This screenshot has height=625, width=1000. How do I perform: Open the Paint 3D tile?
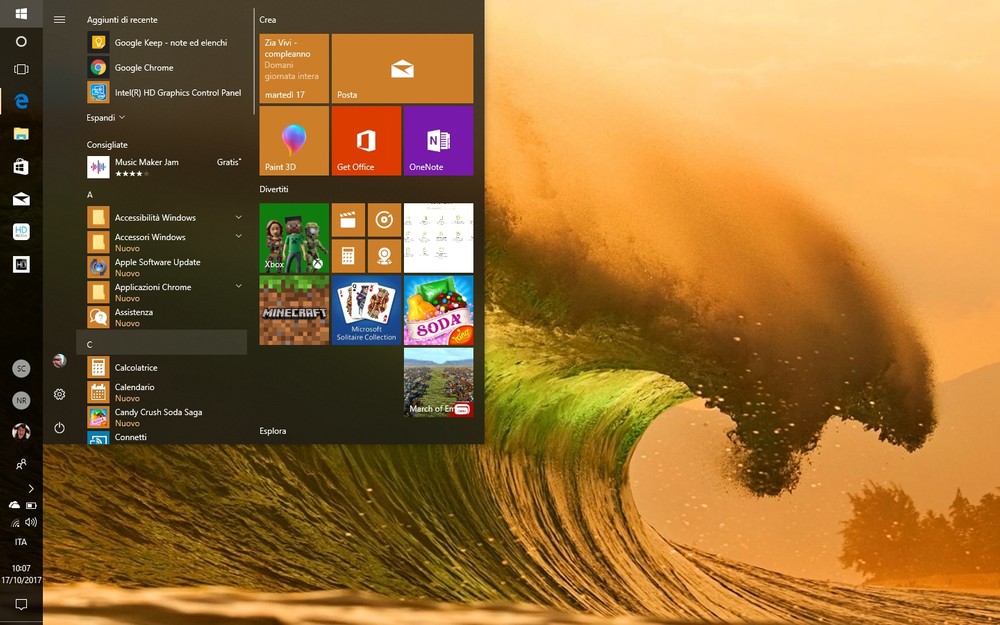[294, 141]
